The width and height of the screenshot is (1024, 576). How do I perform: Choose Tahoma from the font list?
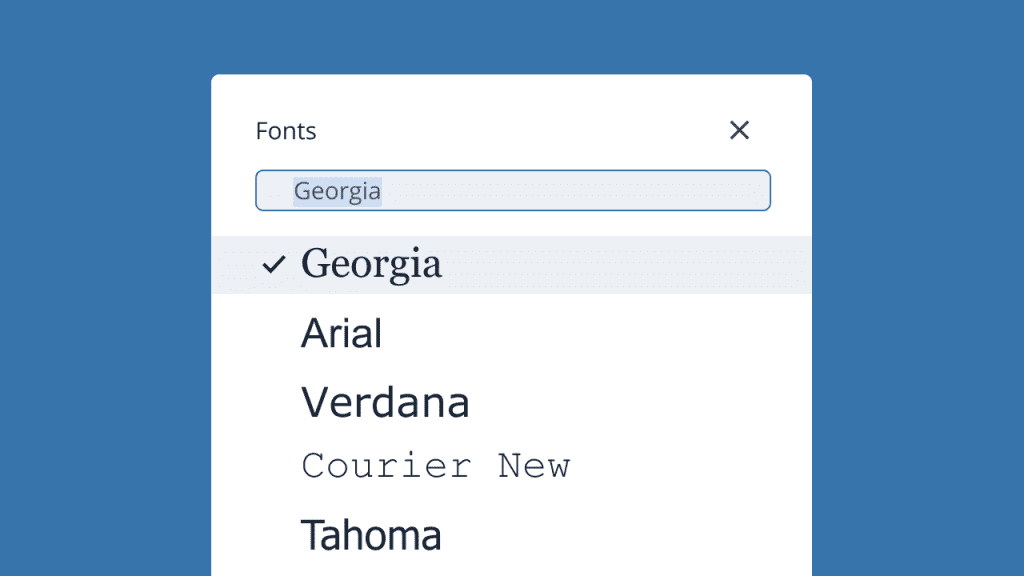point(371,534)
